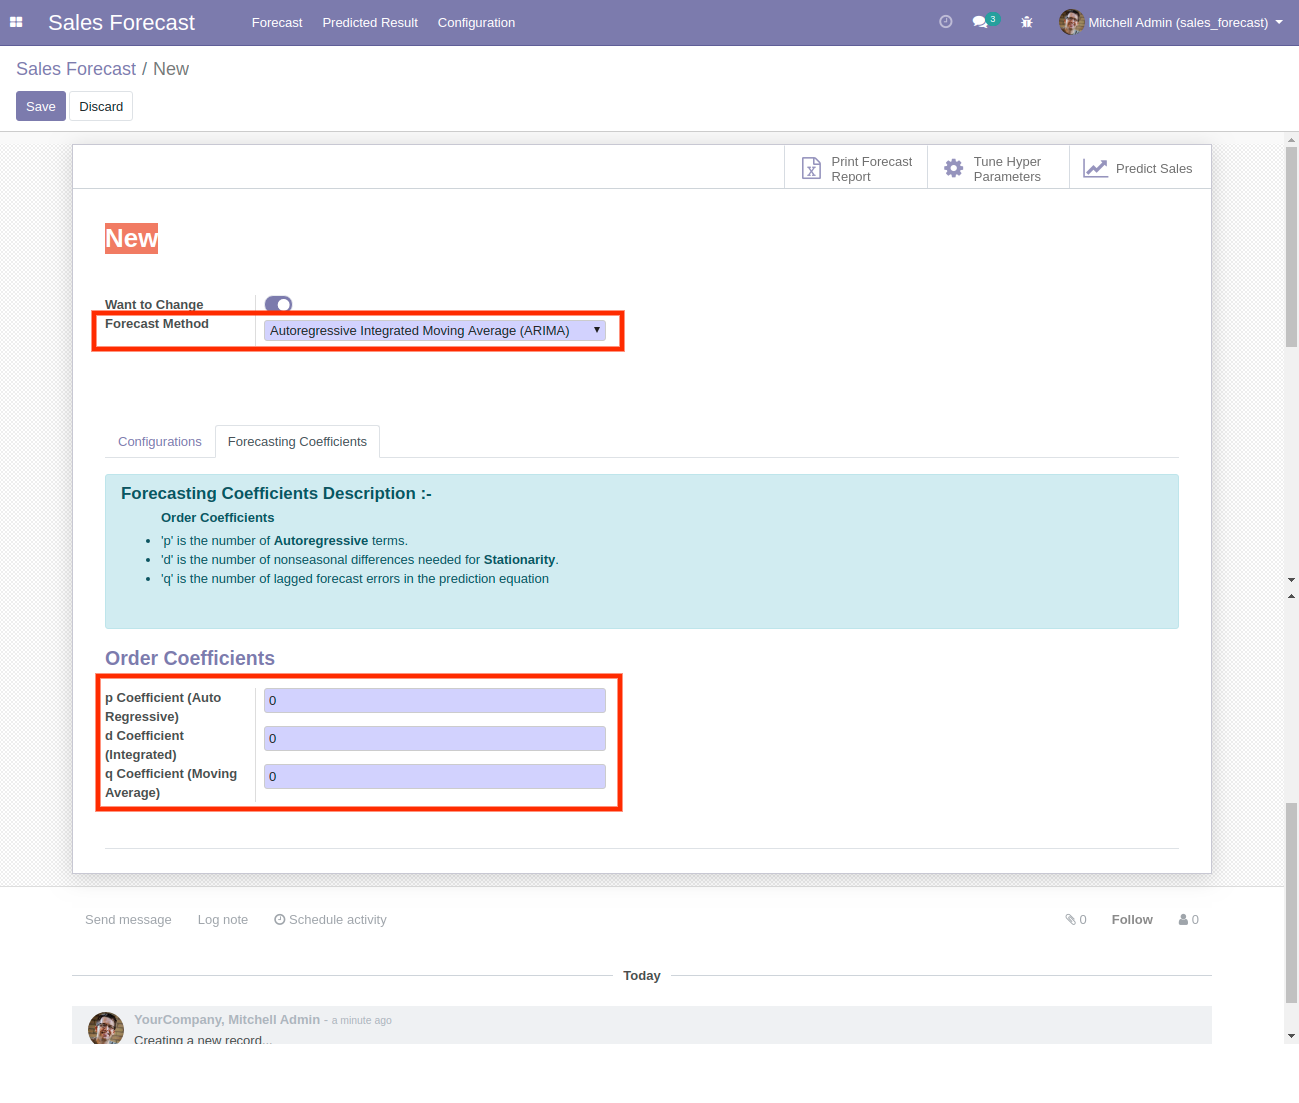The image size is (1299, 1103).
Task: Click the Sales Forecast breadcrumb link
Action: [76, 69]
